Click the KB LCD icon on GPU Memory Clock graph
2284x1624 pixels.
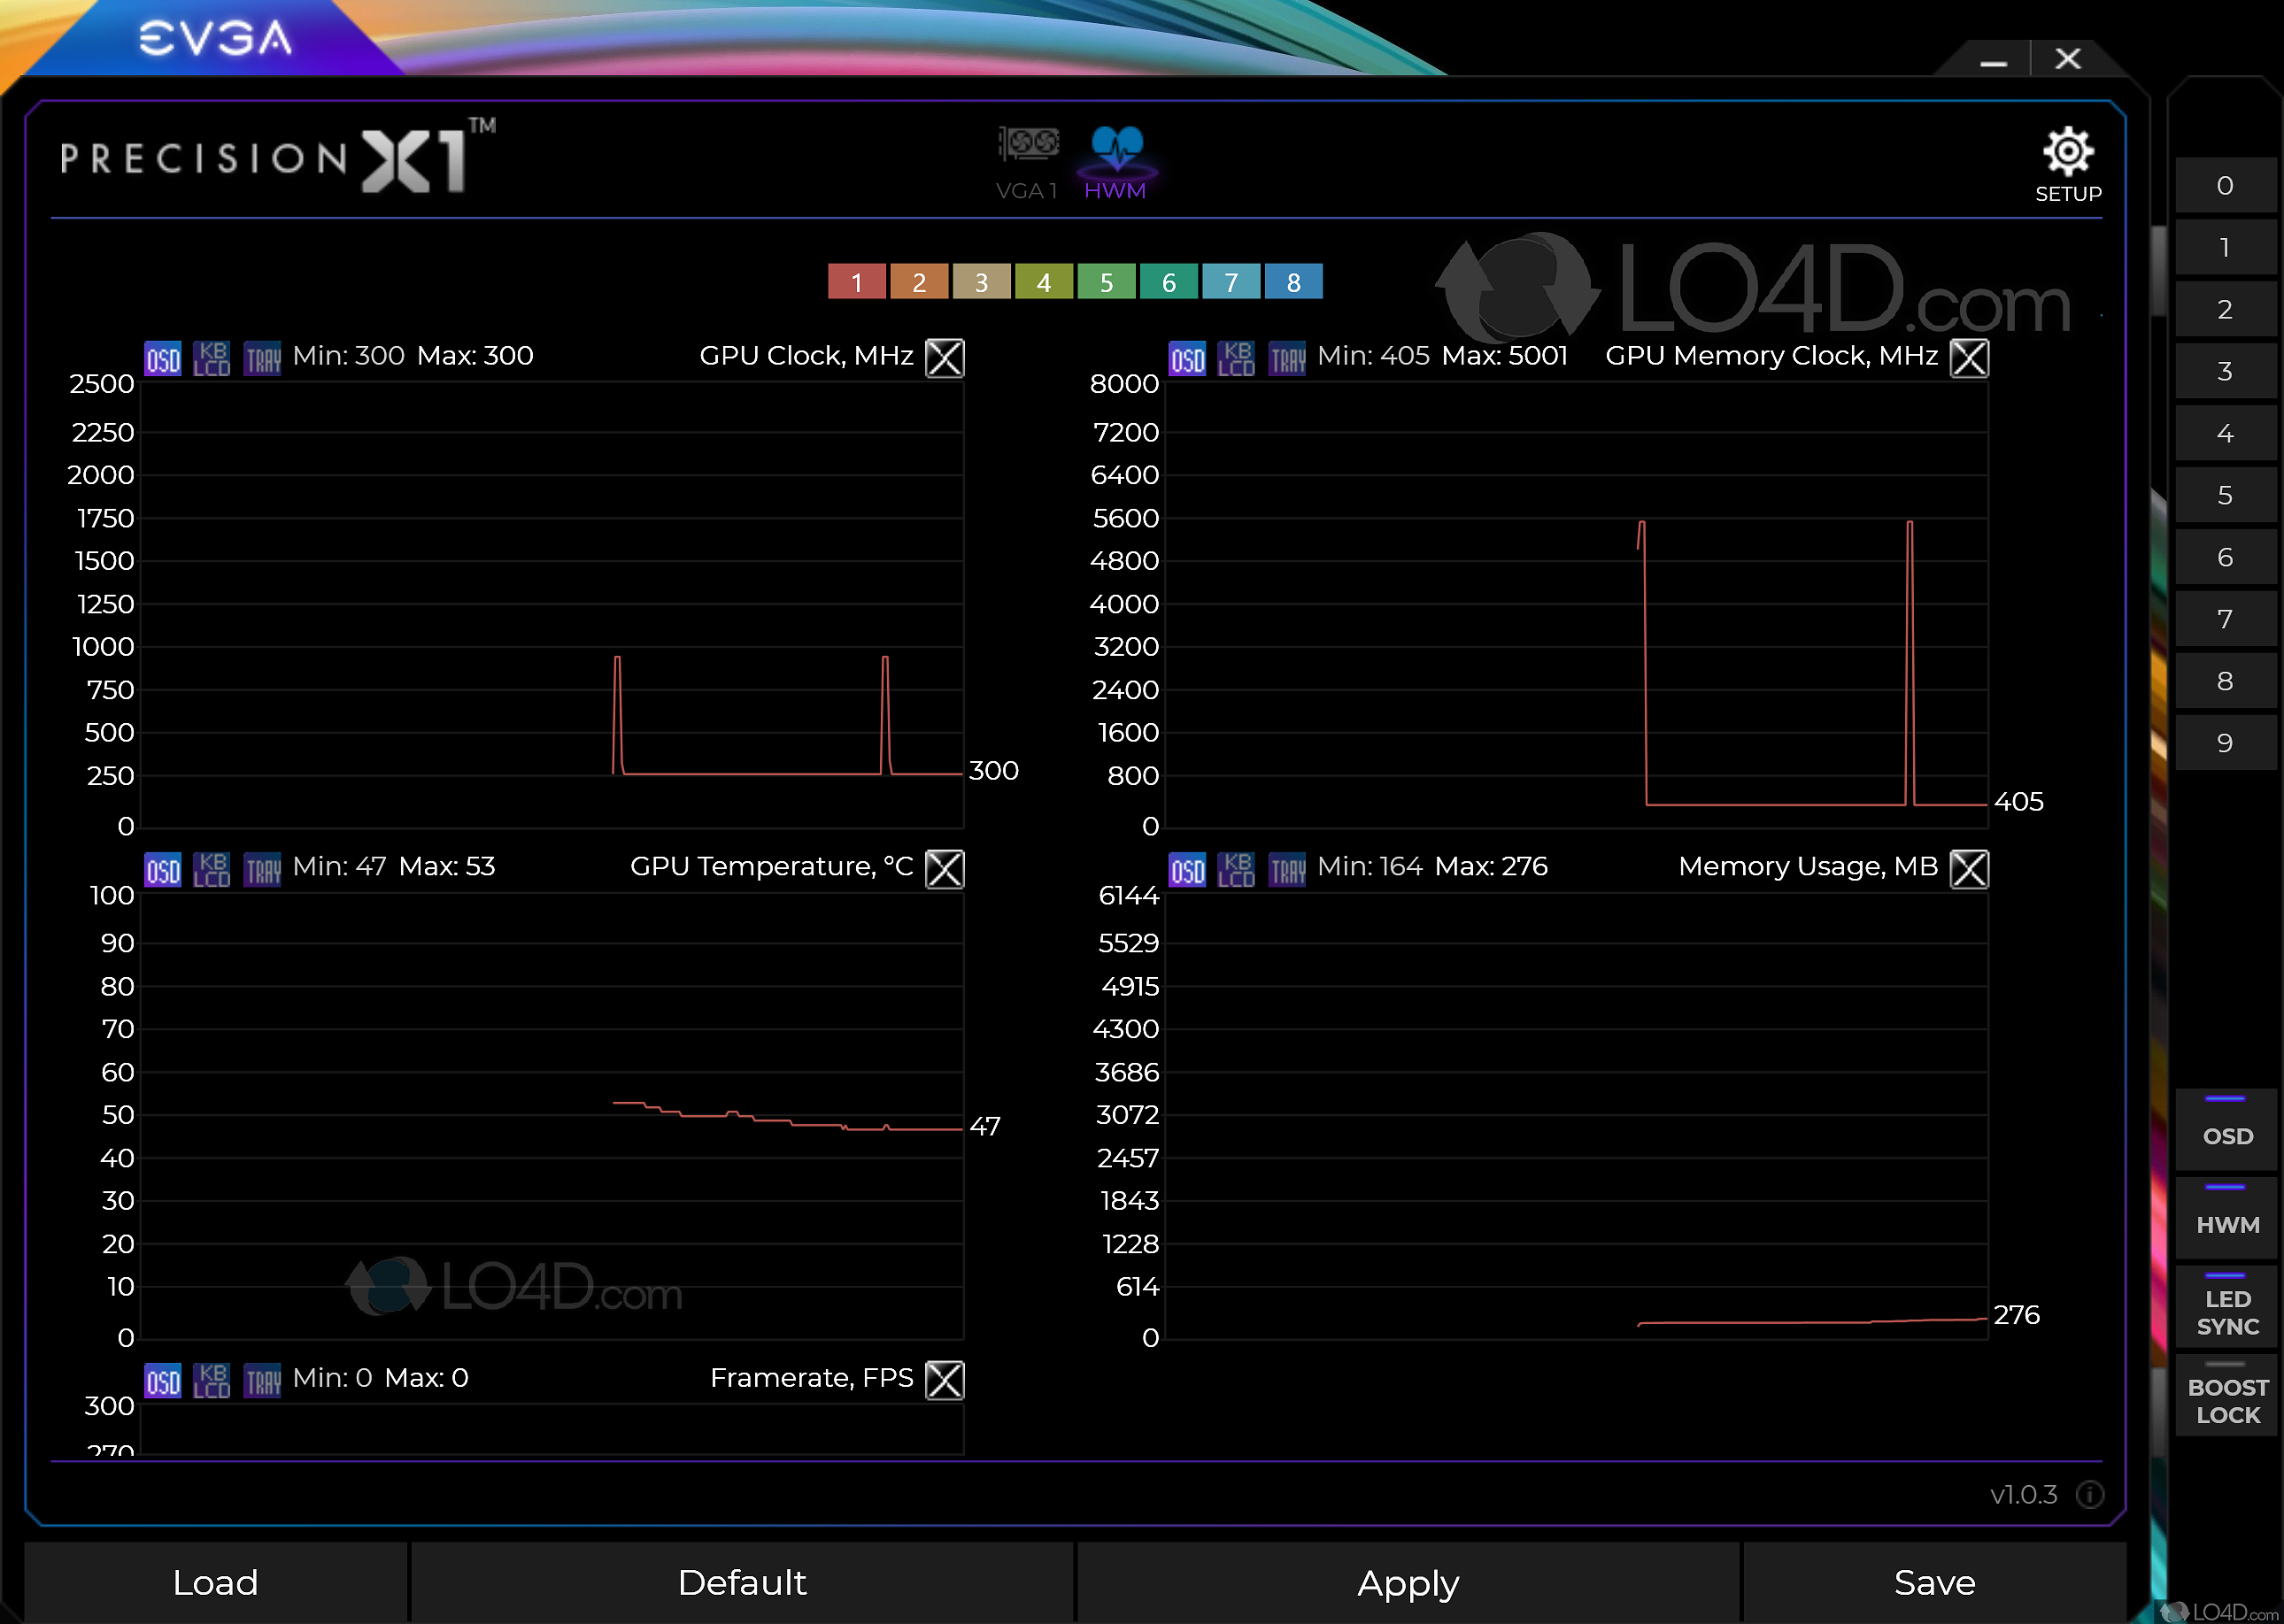1236,357
